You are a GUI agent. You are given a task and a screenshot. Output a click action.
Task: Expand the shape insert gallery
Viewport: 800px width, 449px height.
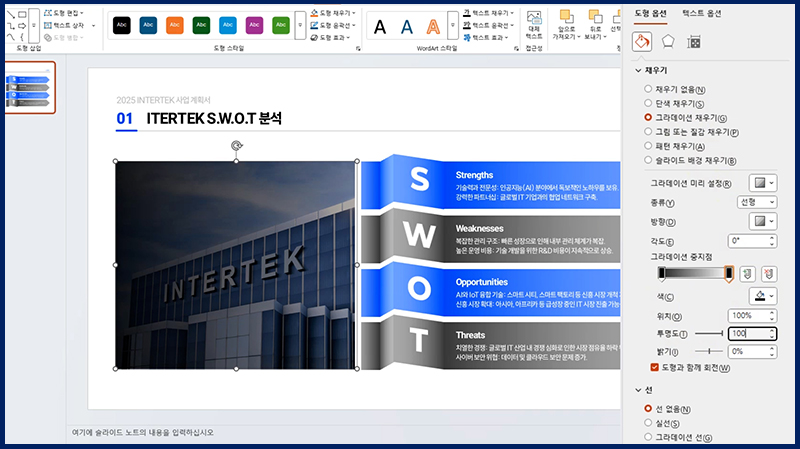click(34, 26)
